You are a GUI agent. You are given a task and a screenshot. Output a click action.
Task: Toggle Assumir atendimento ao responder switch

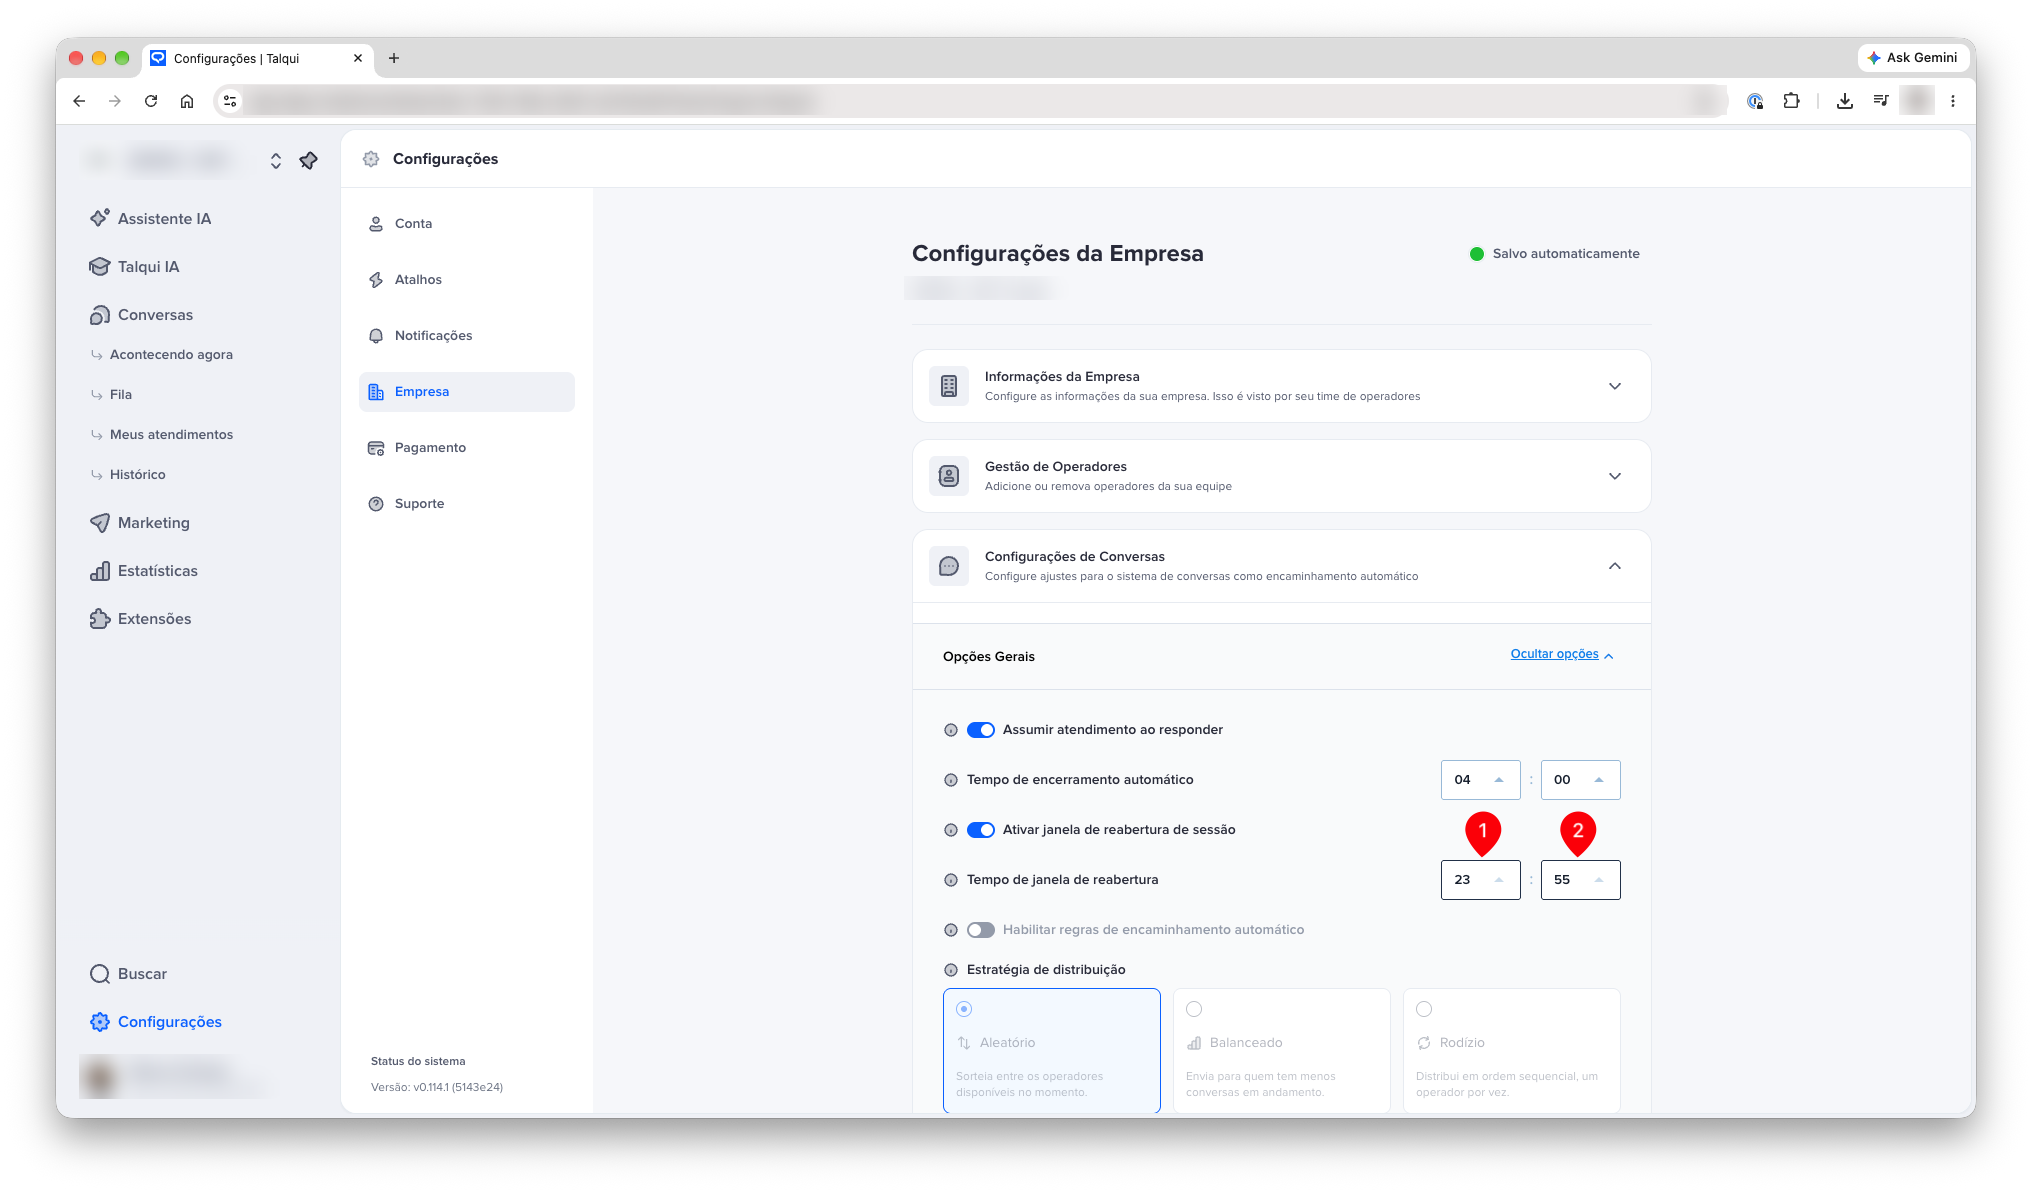coord(981,730)
